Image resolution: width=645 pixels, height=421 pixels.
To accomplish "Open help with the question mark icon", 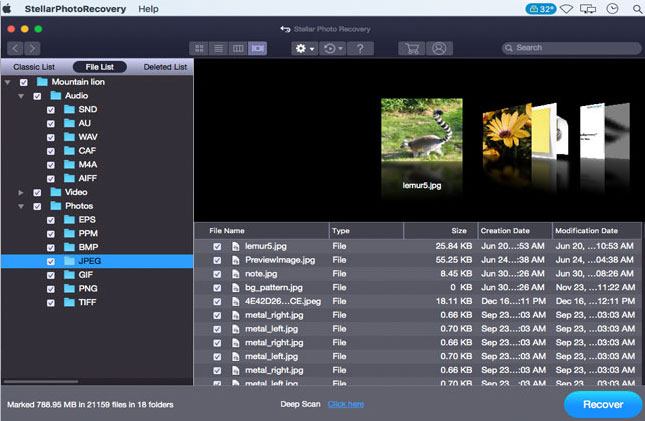I will pyautogui.click(x=360, y=49).
